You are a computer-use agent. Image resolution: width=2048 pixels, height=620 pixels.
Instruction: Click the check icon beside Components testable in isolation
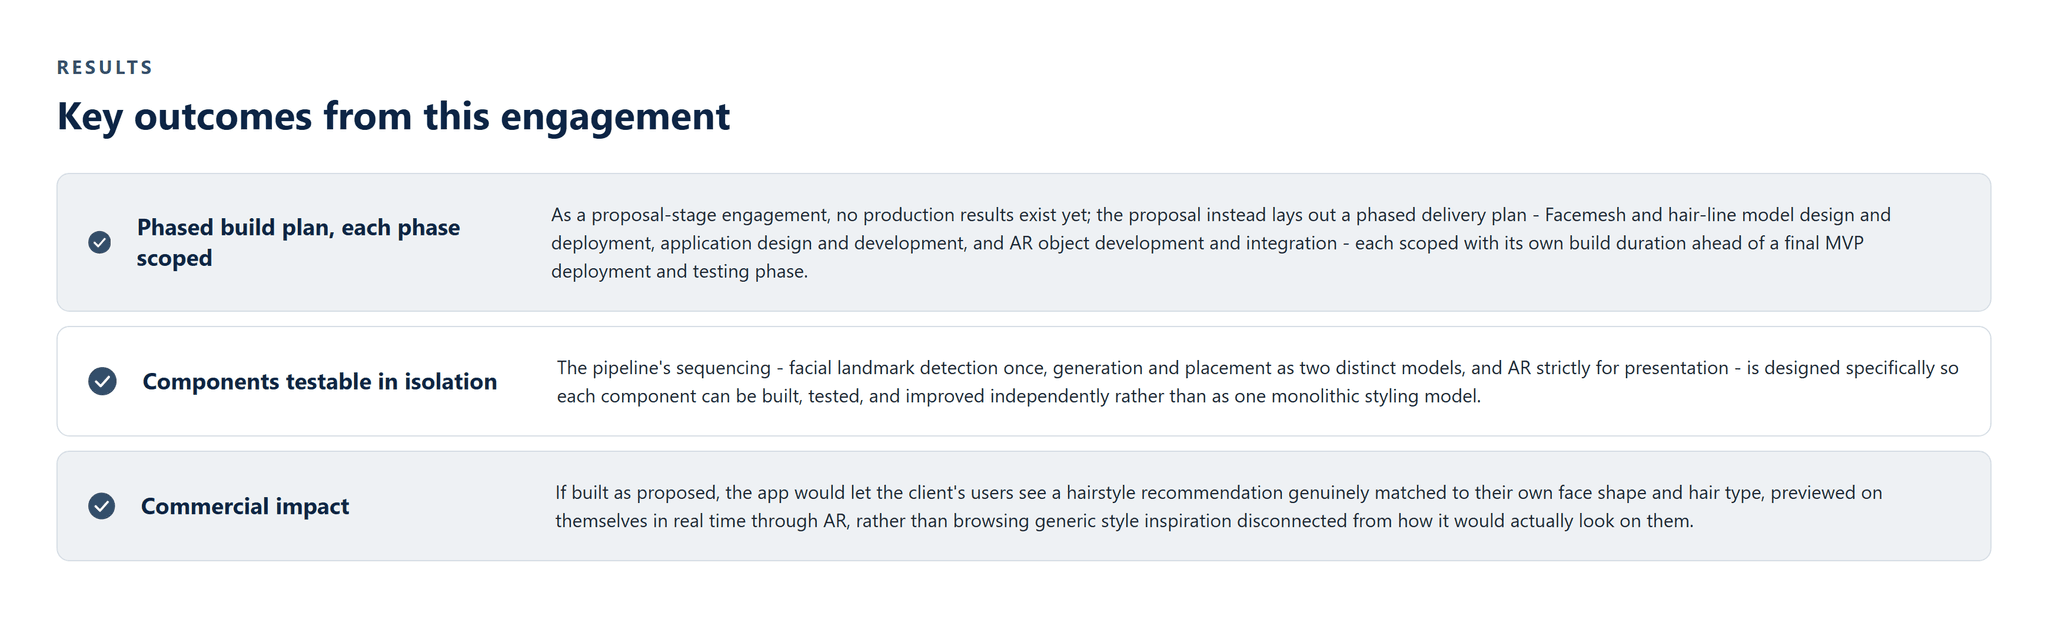pyautogui.click(x=102, y=381)
